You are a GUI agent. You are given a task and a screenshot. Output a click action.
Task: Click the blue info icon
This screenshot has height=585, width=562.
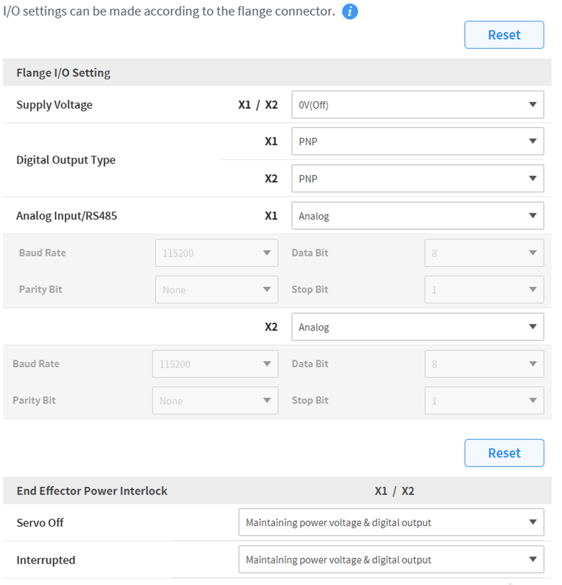tap(350, 12)
